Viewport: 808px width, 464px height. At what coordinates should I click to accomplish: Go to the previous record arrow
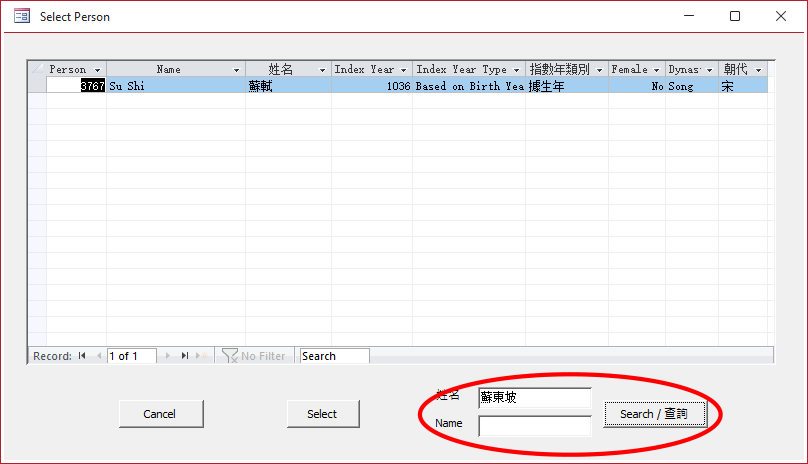point(98,356)
